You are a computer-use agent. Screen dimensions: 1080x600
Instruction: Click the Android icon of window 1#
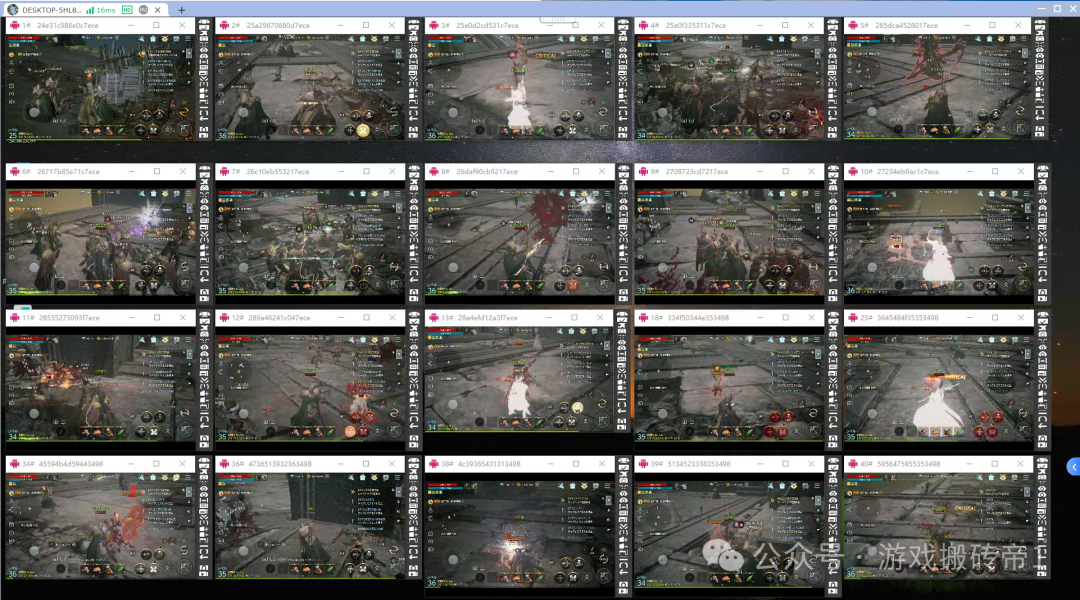pos(15,25)
